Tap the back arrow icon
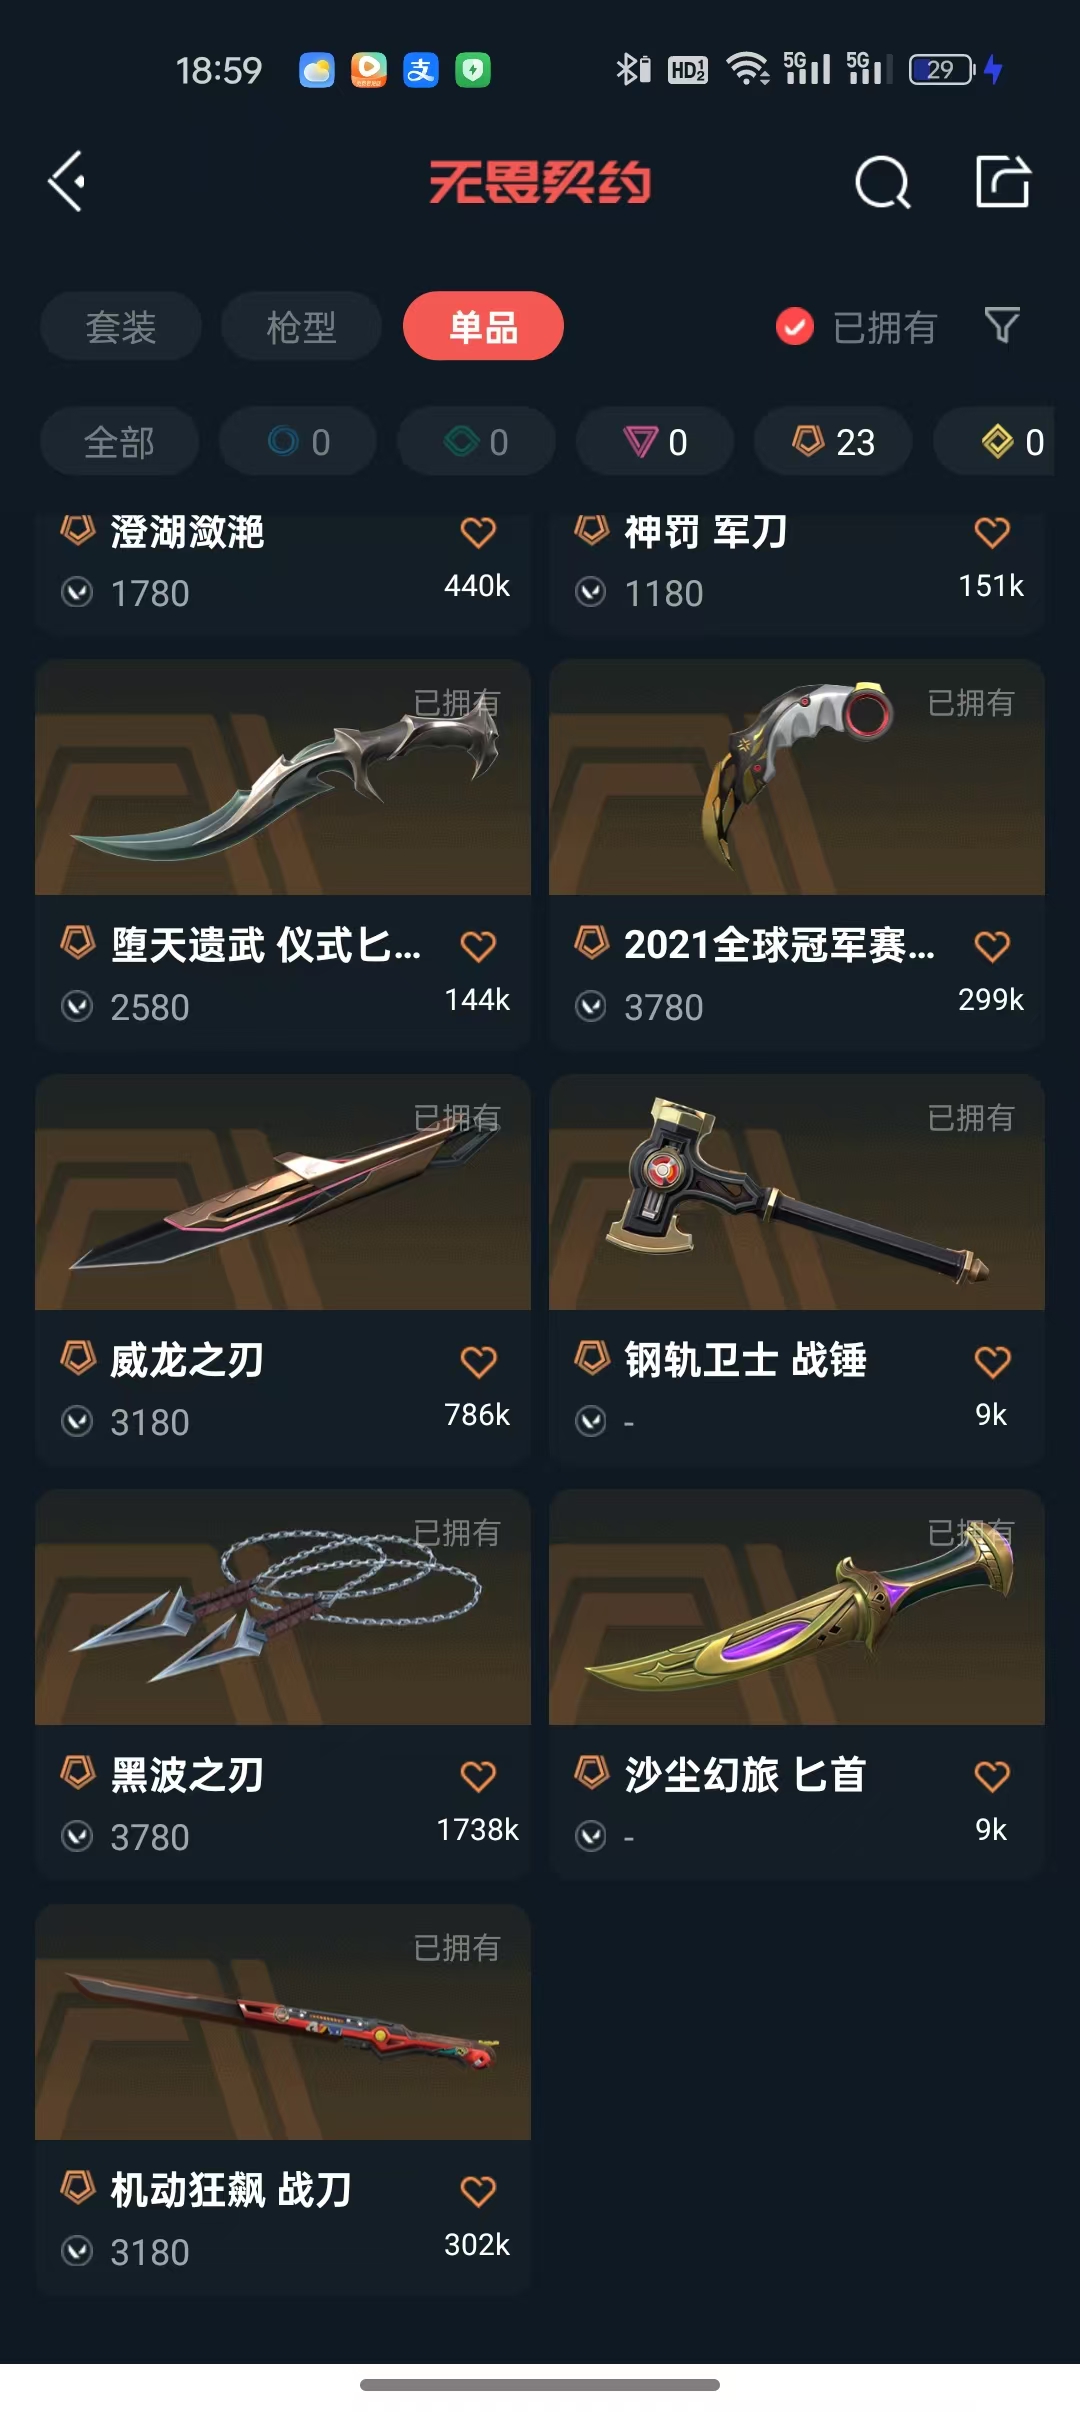 pyautogui.click(x=67, y=182)
